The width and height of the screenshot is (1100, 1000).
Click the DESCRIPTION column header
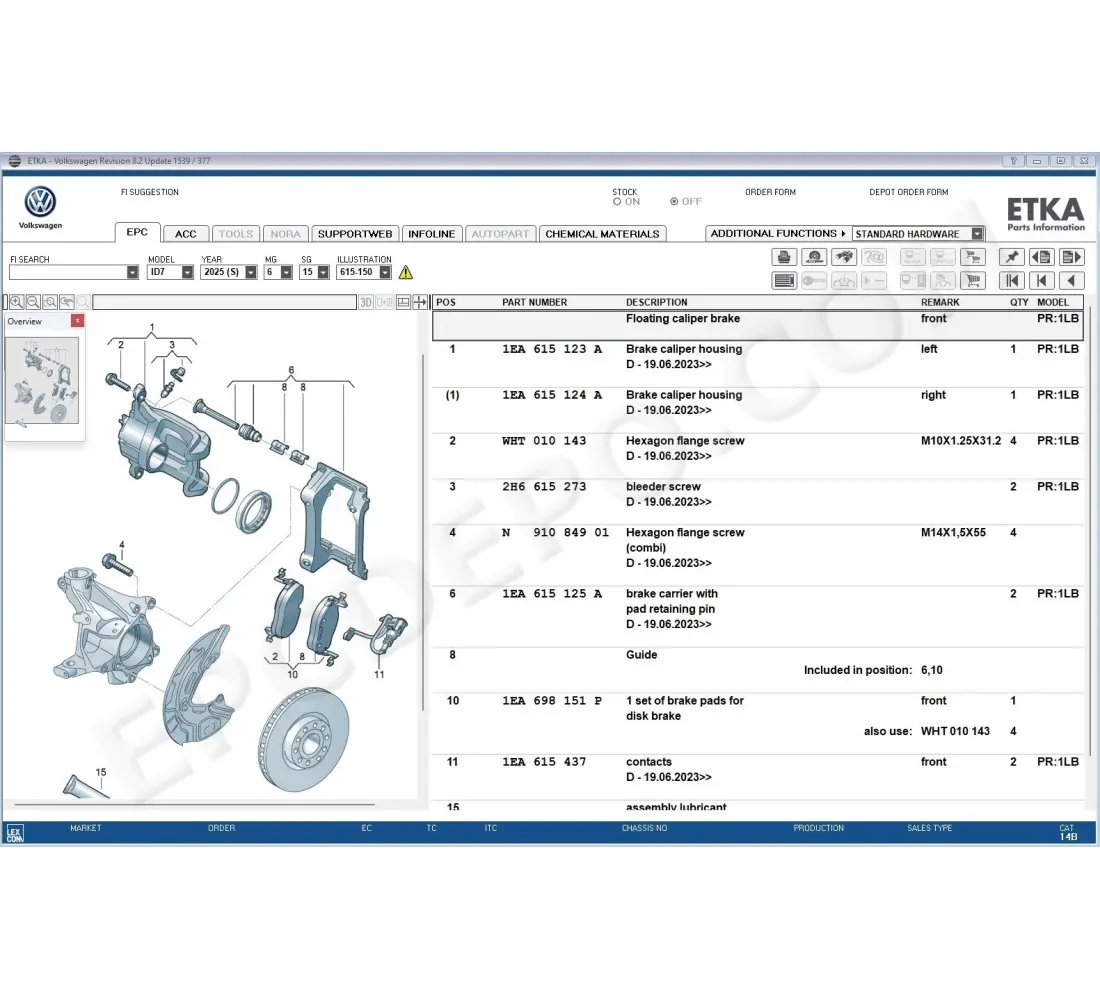click(657, 302)
